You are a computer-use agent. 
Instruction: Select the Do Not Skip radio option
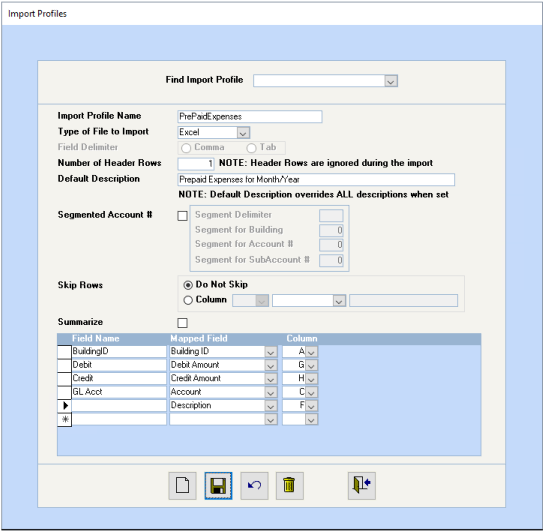pyautogui.click(x=188, y=285)
